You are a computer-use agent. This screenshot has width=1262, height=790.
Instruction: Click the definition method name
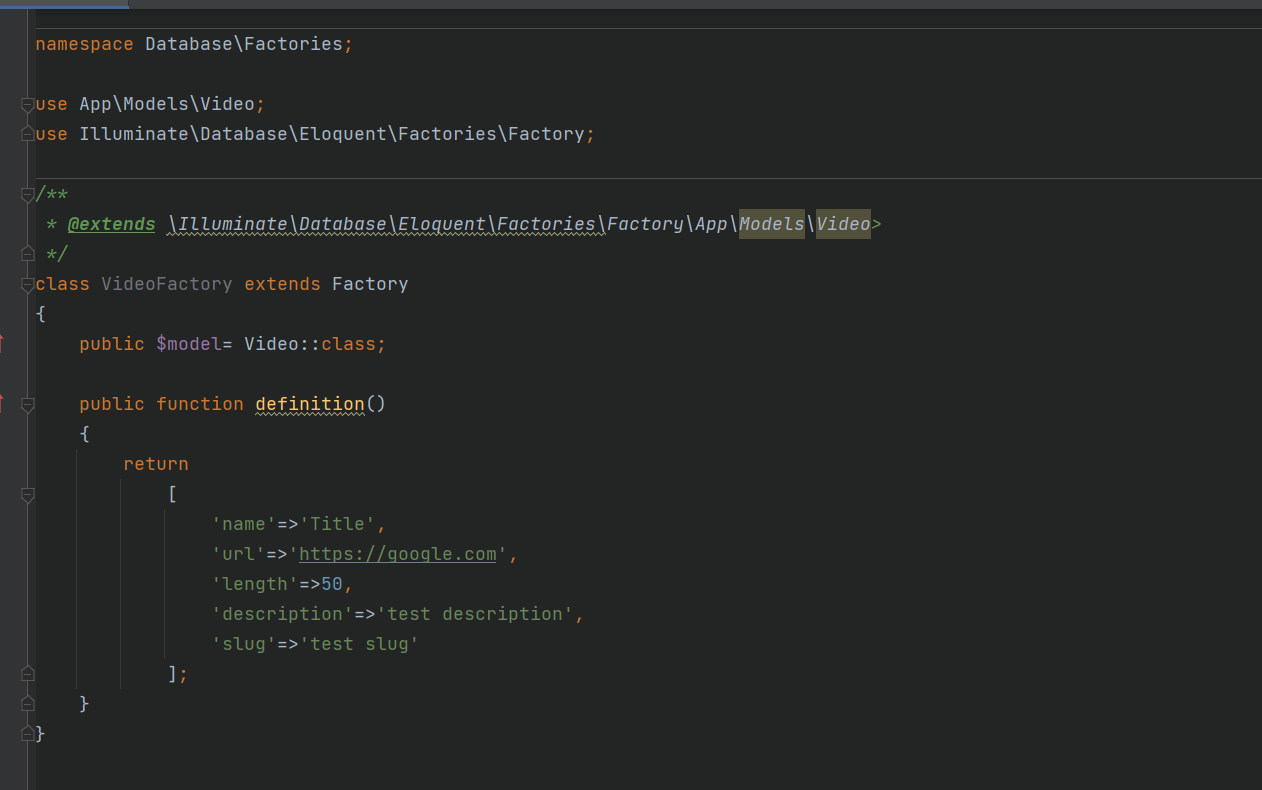coord(310,404)
